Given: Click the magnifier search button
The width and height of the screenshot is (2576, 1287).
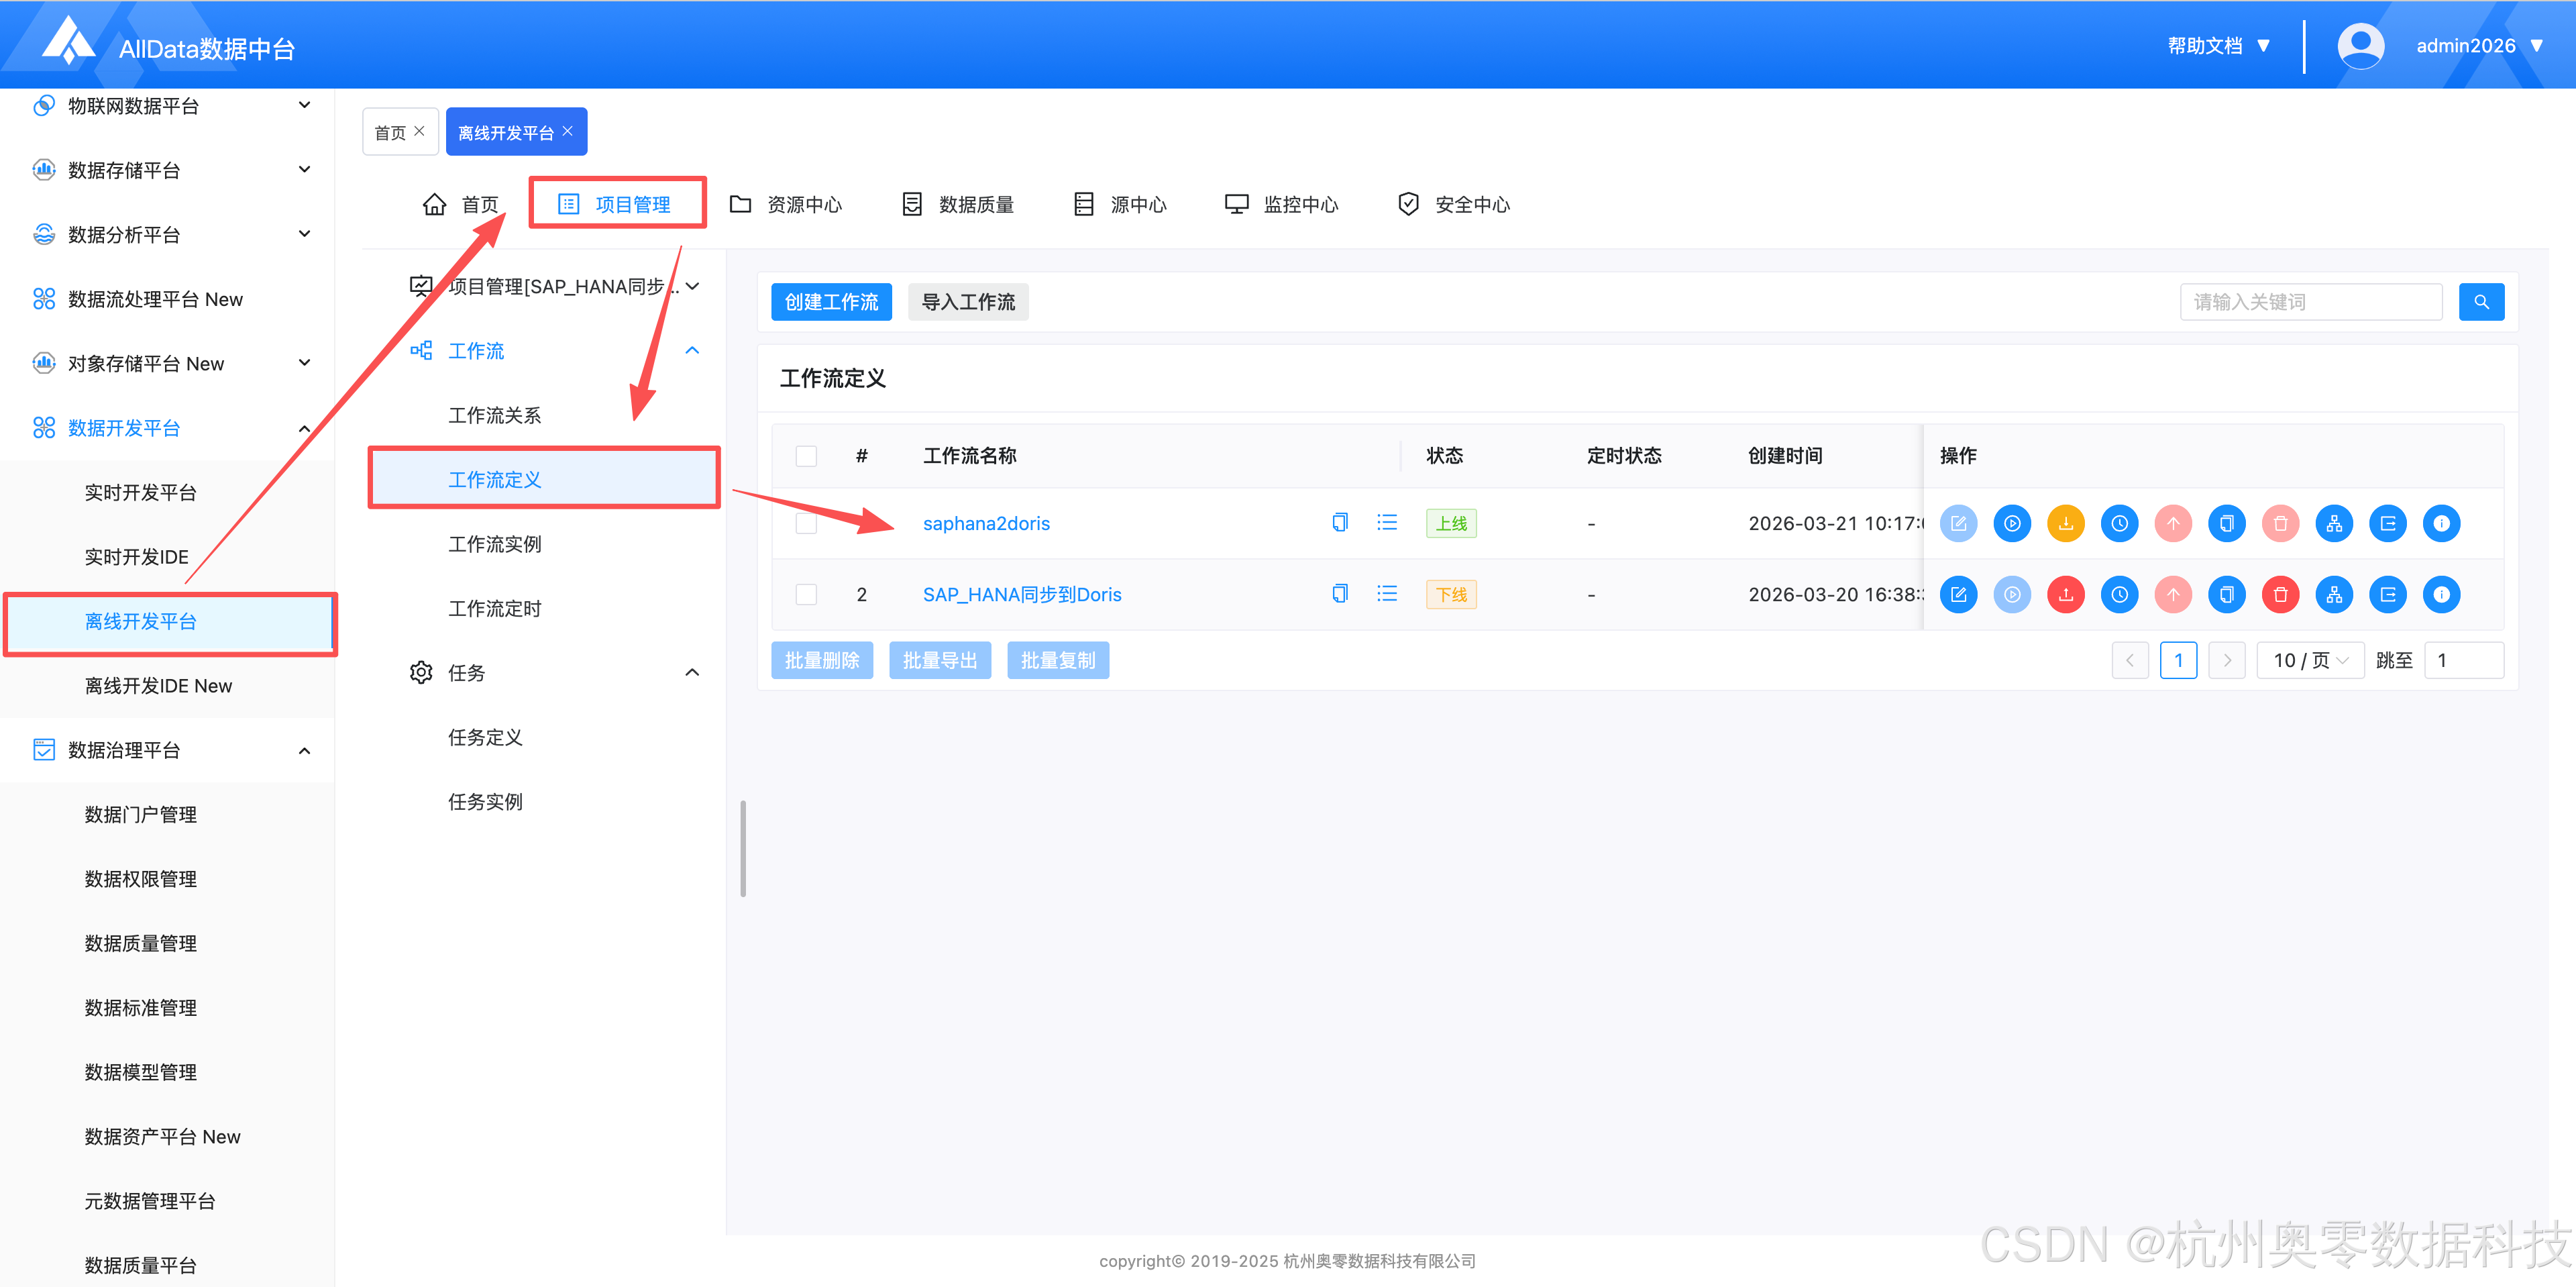Looking at the screenshot, I should [2481, 302].
